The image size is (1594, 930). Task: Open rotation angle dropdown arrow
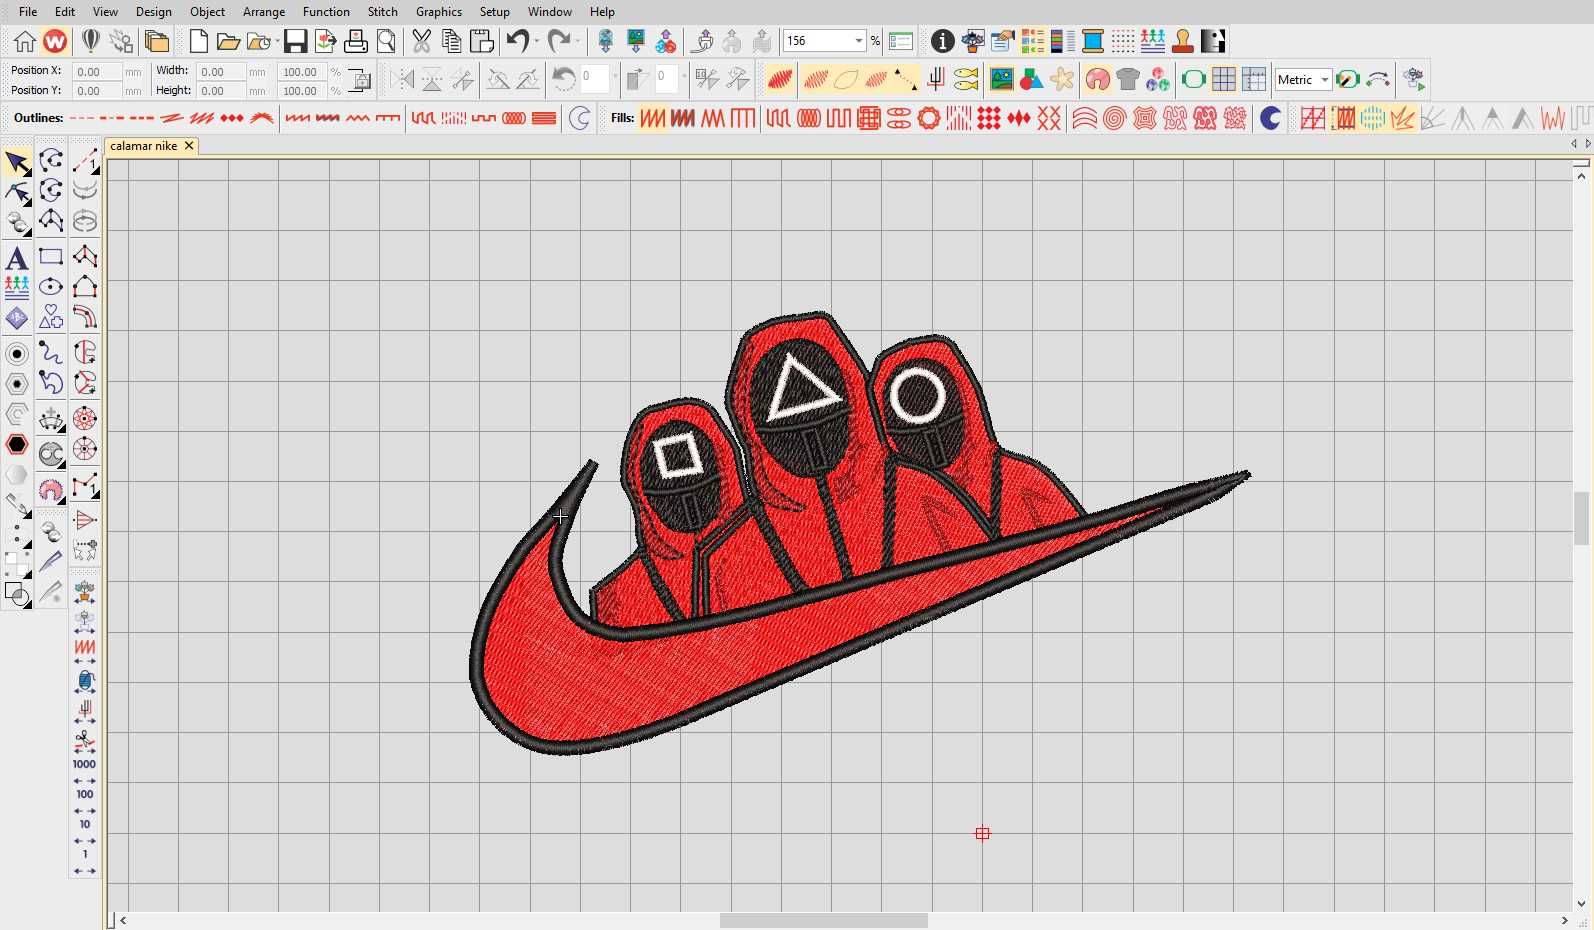point(614,76)
